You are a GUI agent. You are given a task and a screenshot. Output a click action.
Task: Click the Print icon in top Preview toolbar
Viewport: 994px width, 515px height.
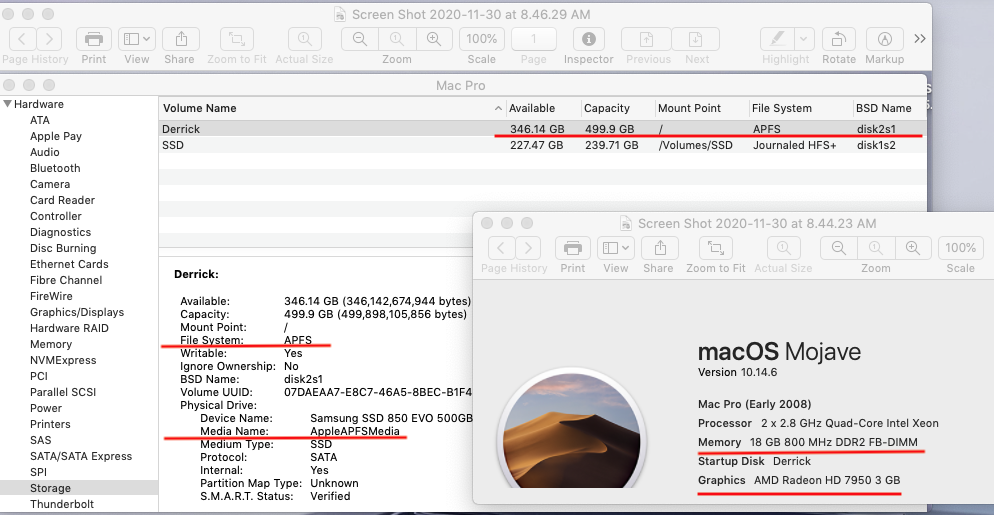click(94, 39)
